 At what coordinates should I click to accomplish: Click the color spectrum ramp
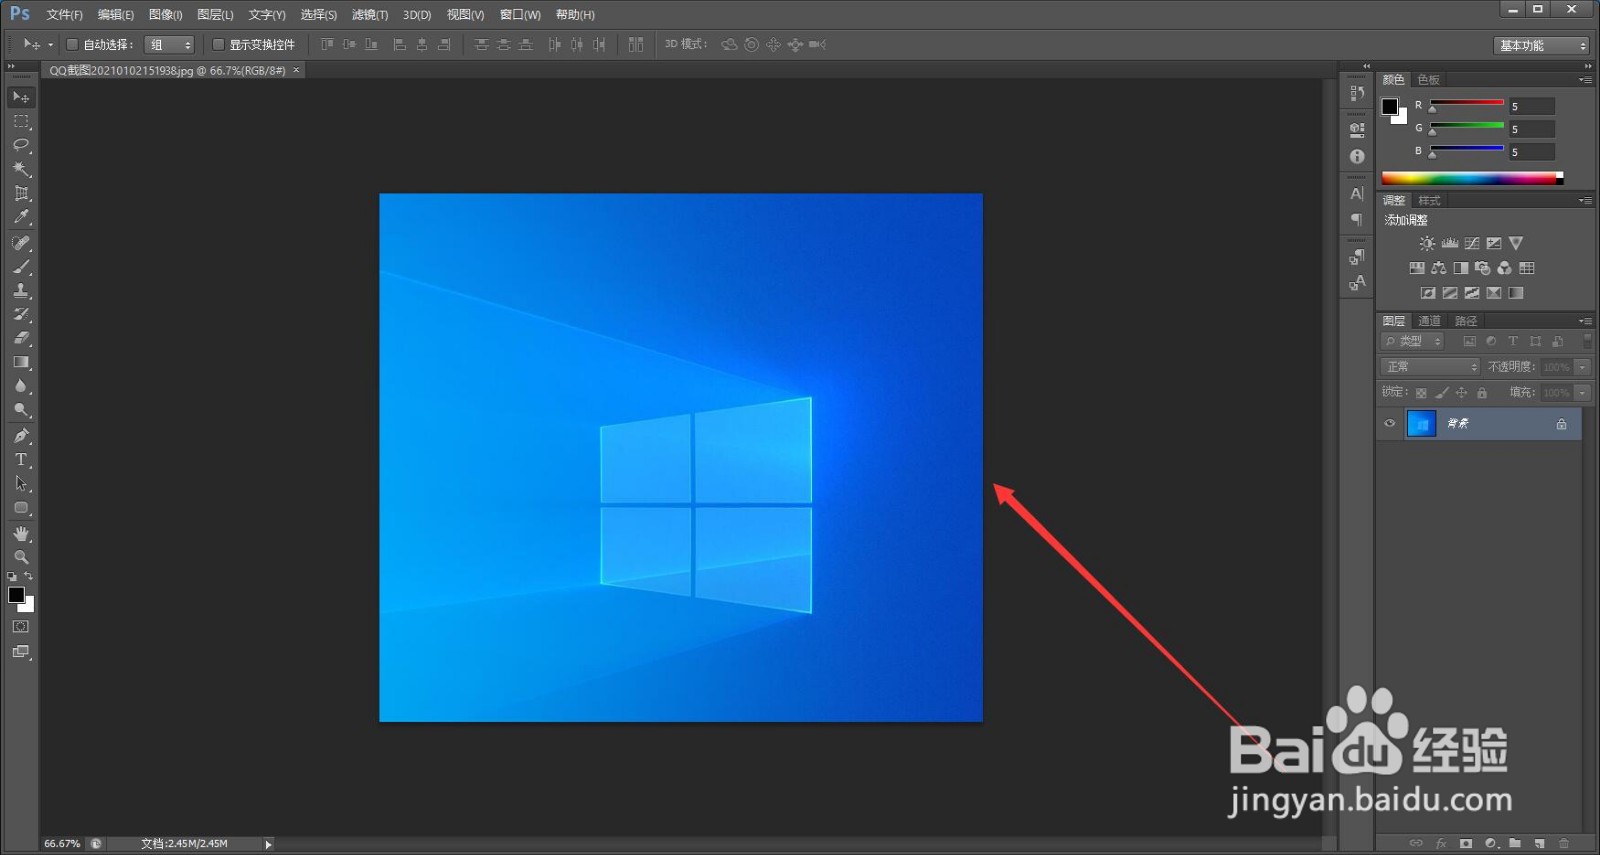click(1472, 179)
